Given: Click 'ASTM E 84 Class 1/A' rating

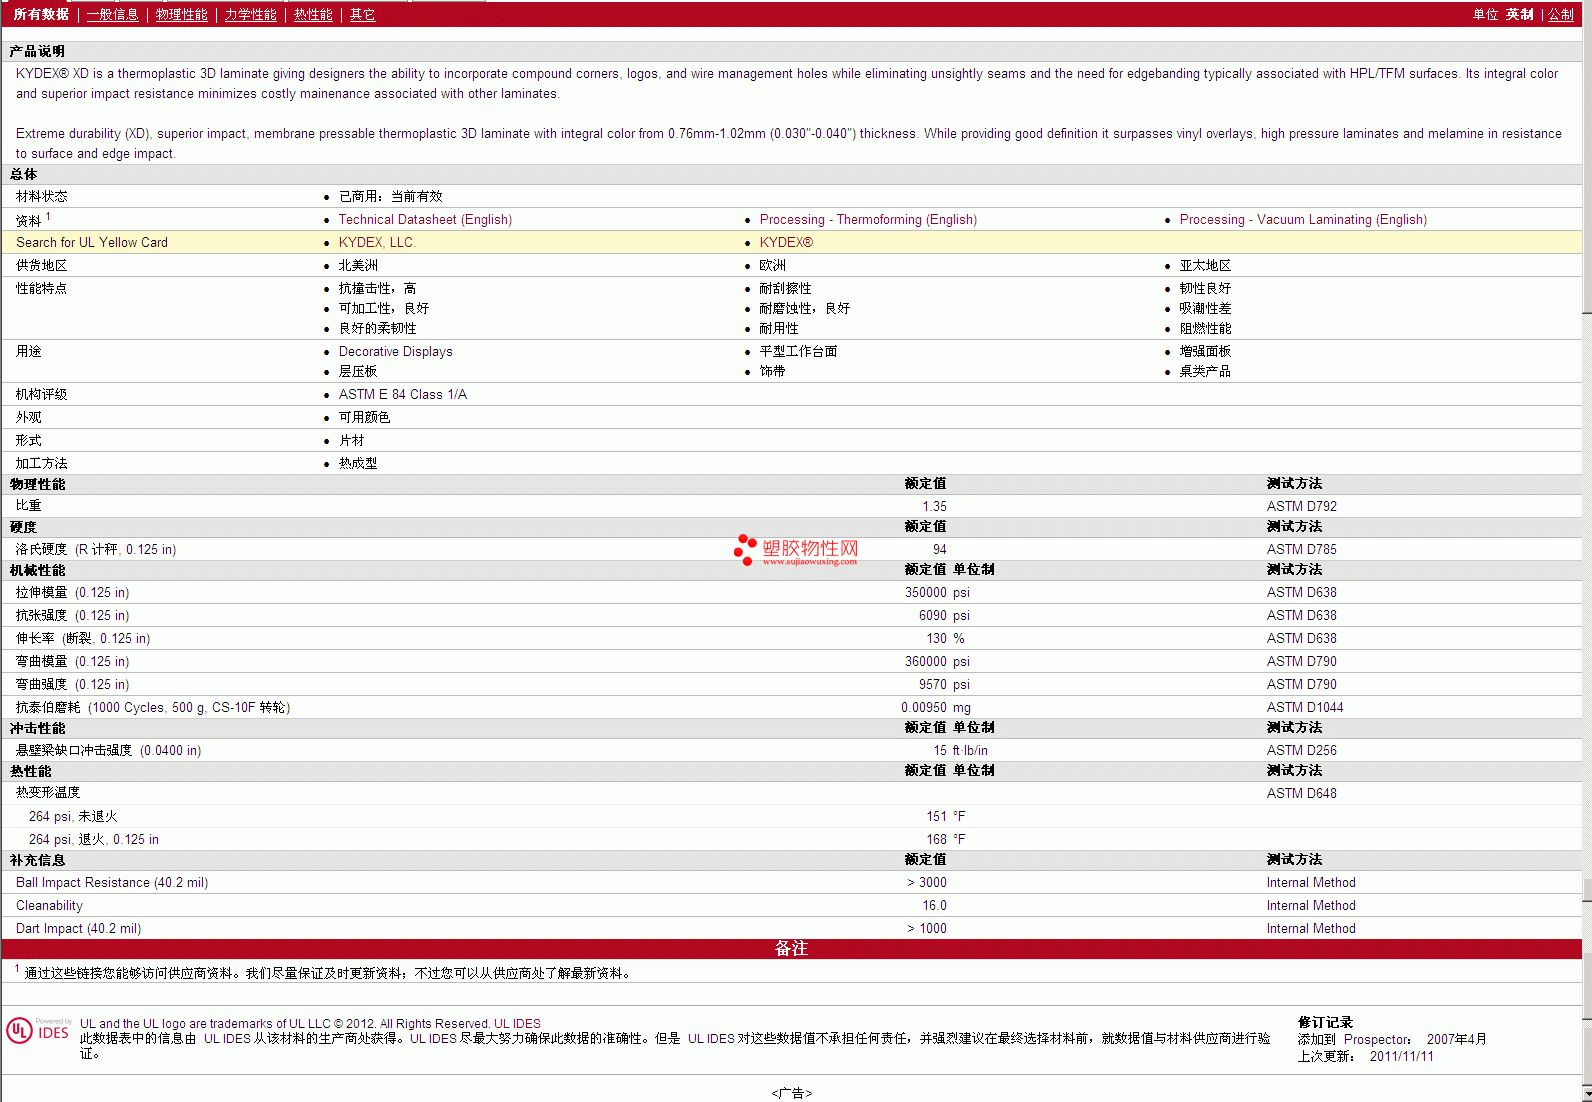Looking at the screenshot, I should [402, 395].
